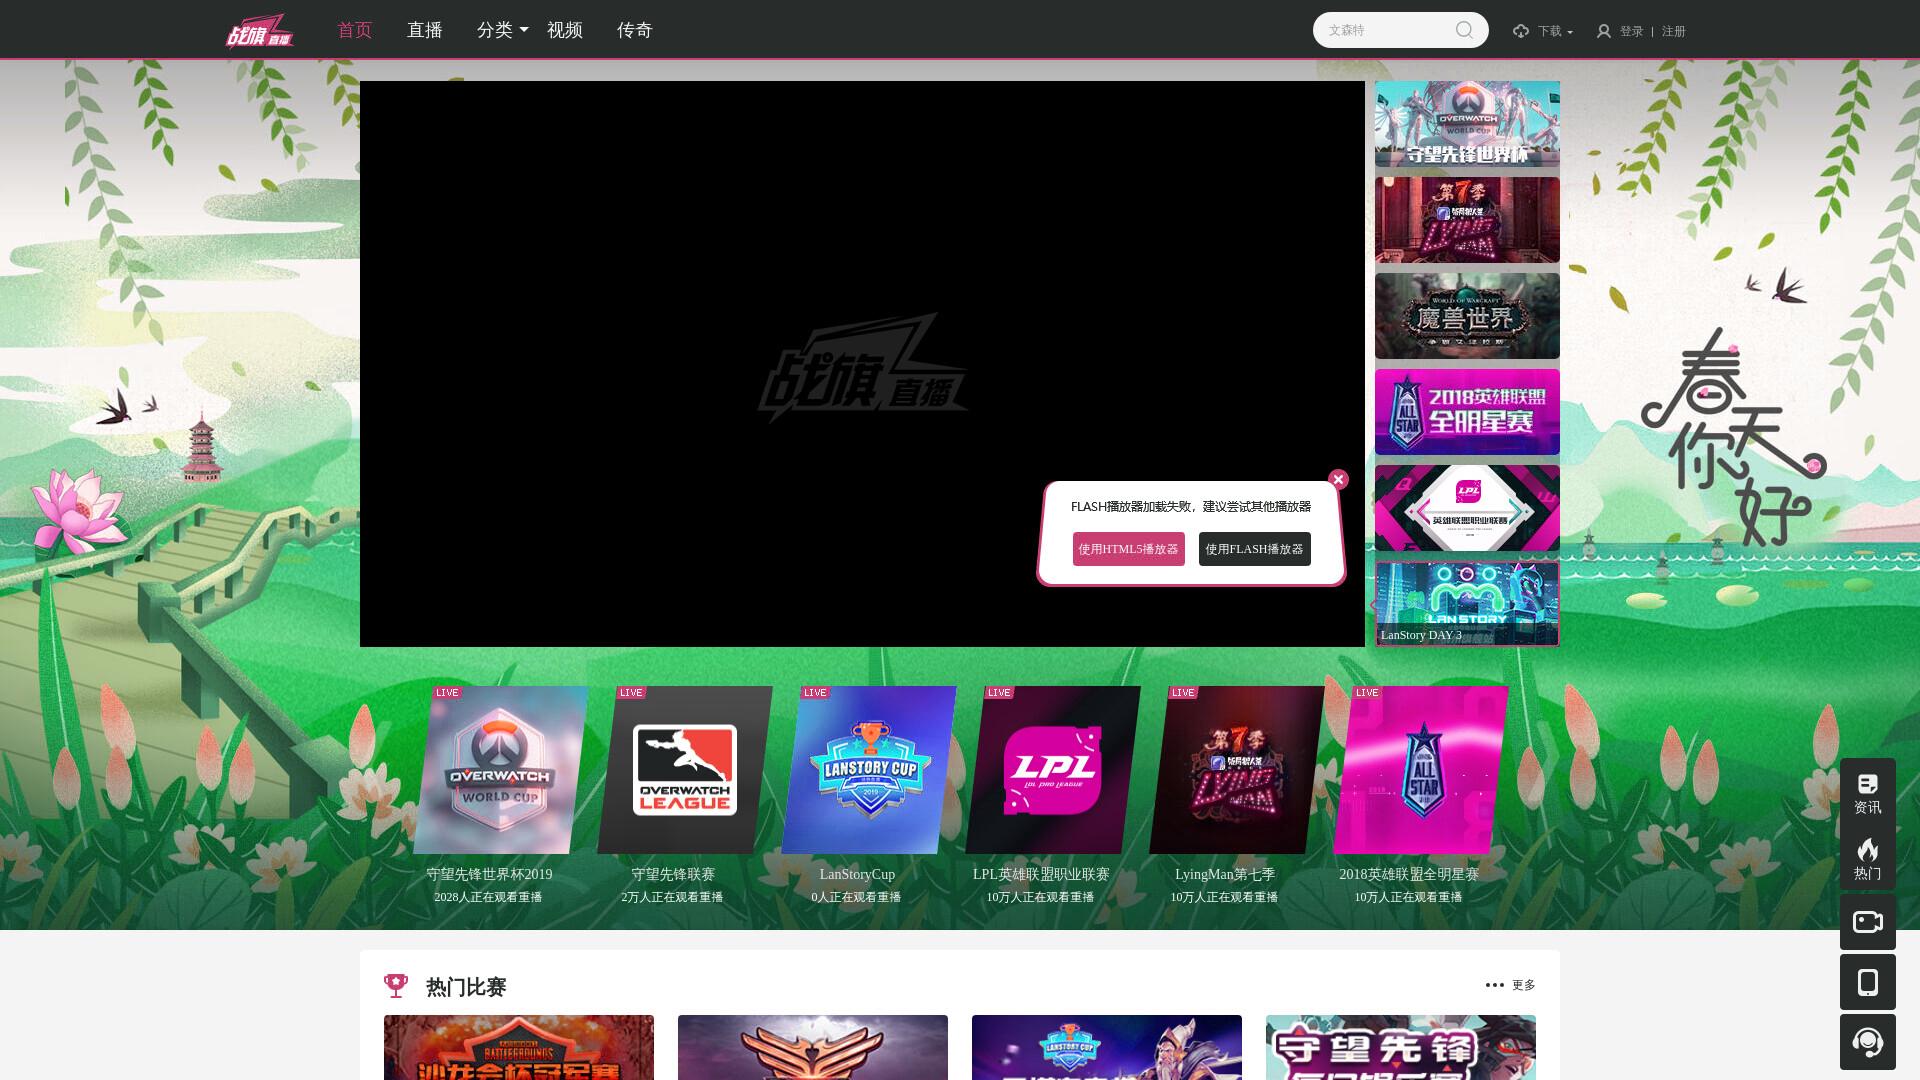Select the 魔兽世界 side thumbnail
This screenshot has height=1080, width=1920.
coord(1467,316)
